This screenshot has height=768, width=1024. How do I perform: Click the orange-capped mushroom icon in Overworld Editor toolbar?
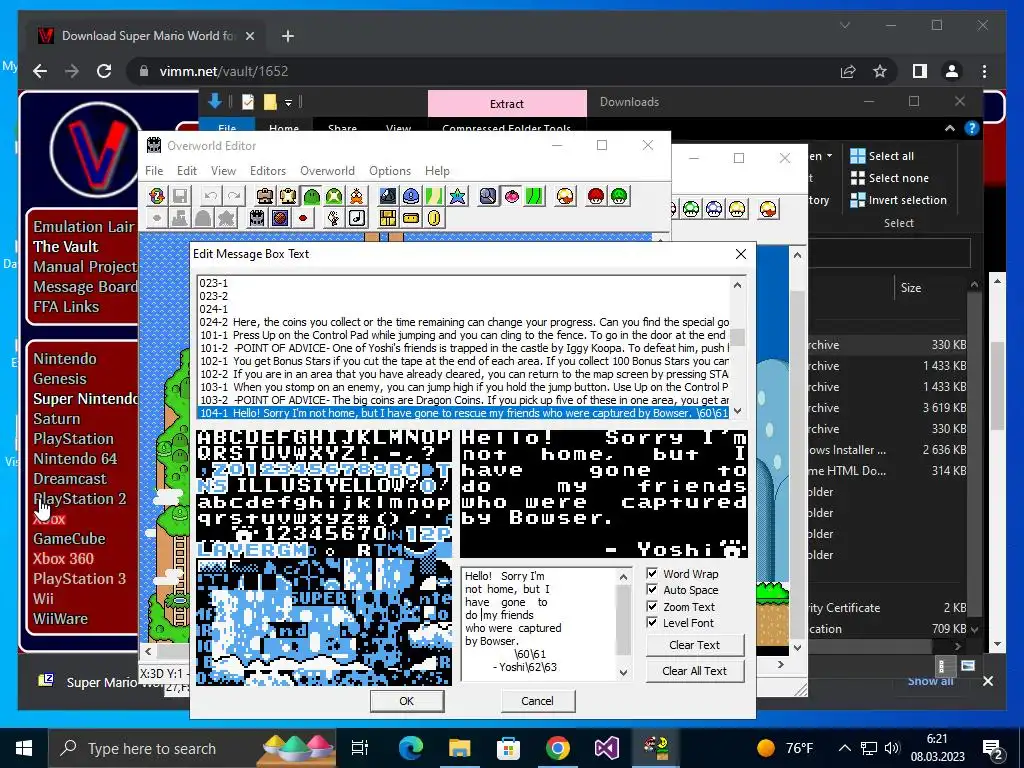(x=565, y=196)
